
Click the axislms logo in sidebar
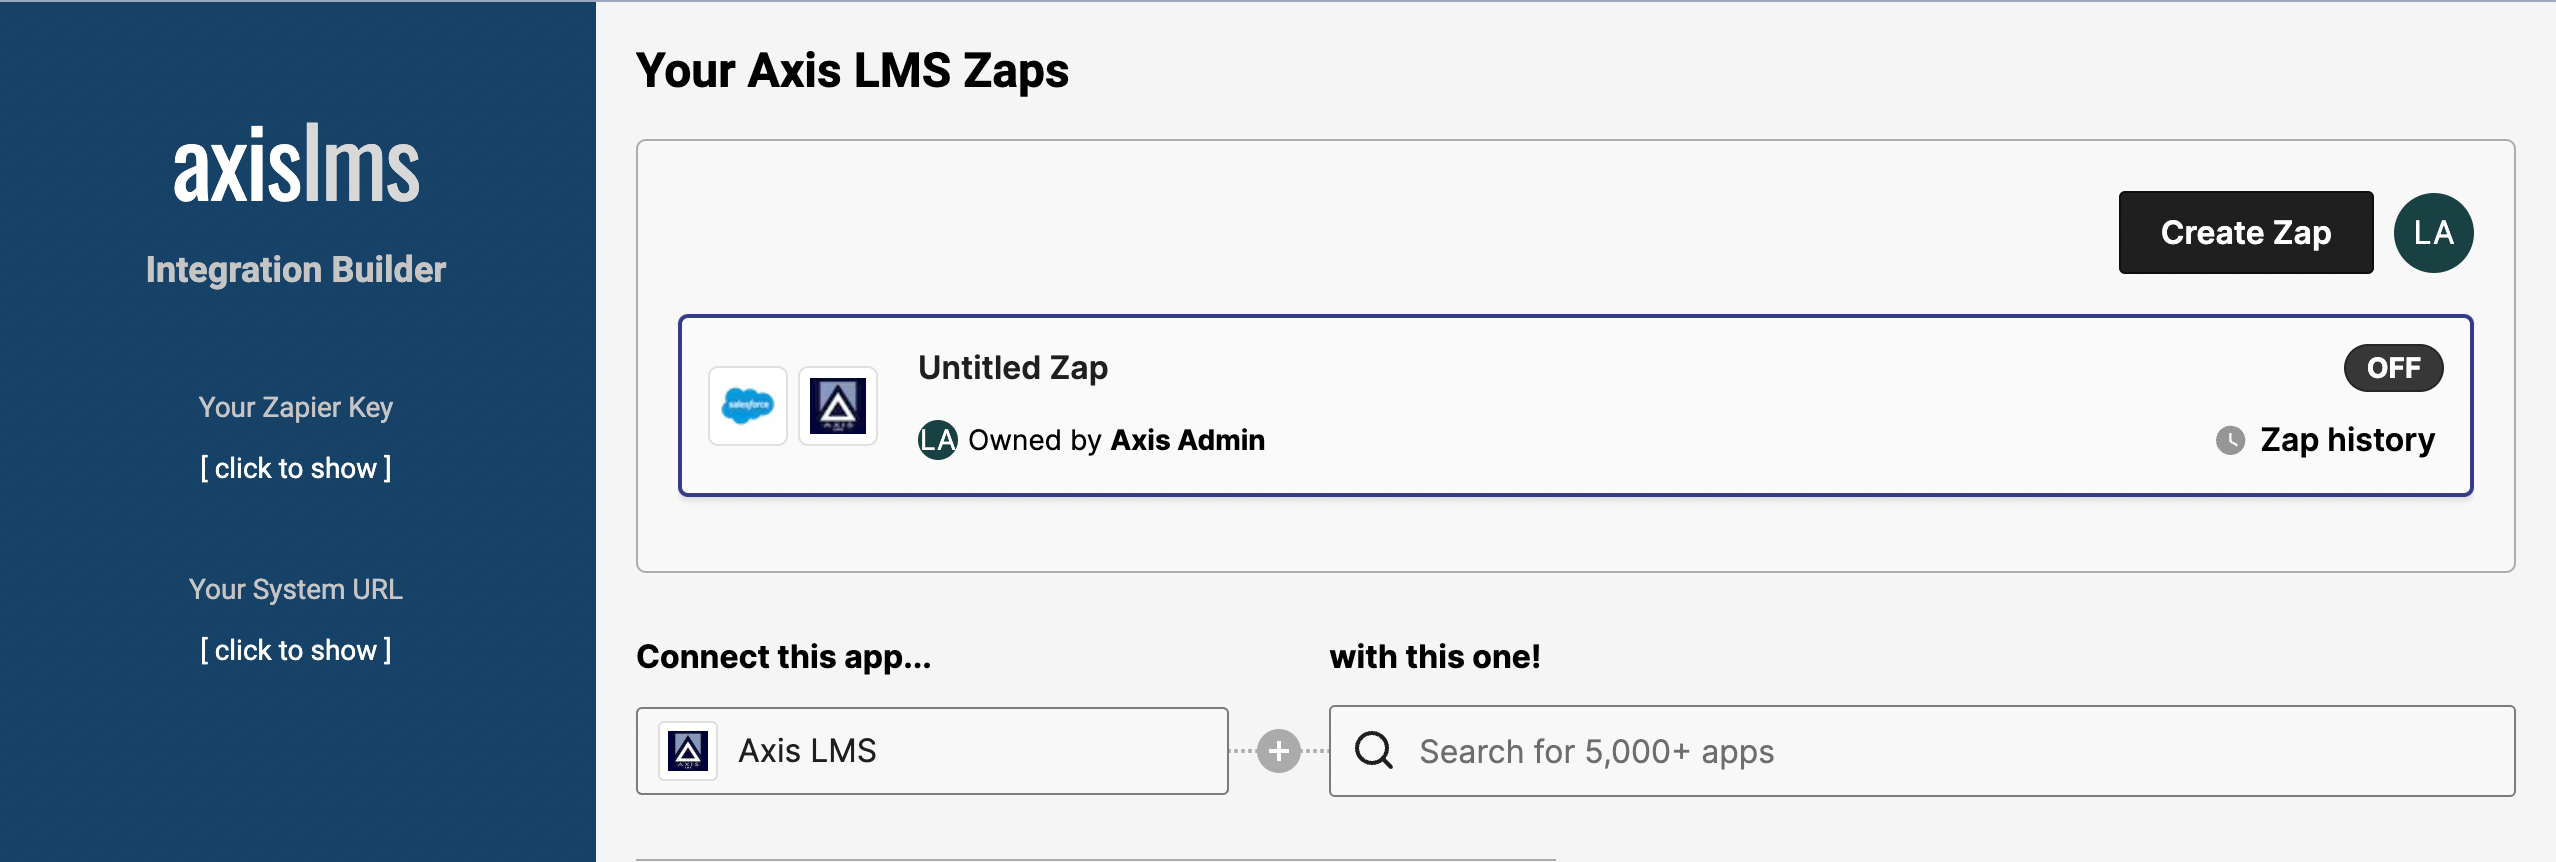tap(296, 164)
